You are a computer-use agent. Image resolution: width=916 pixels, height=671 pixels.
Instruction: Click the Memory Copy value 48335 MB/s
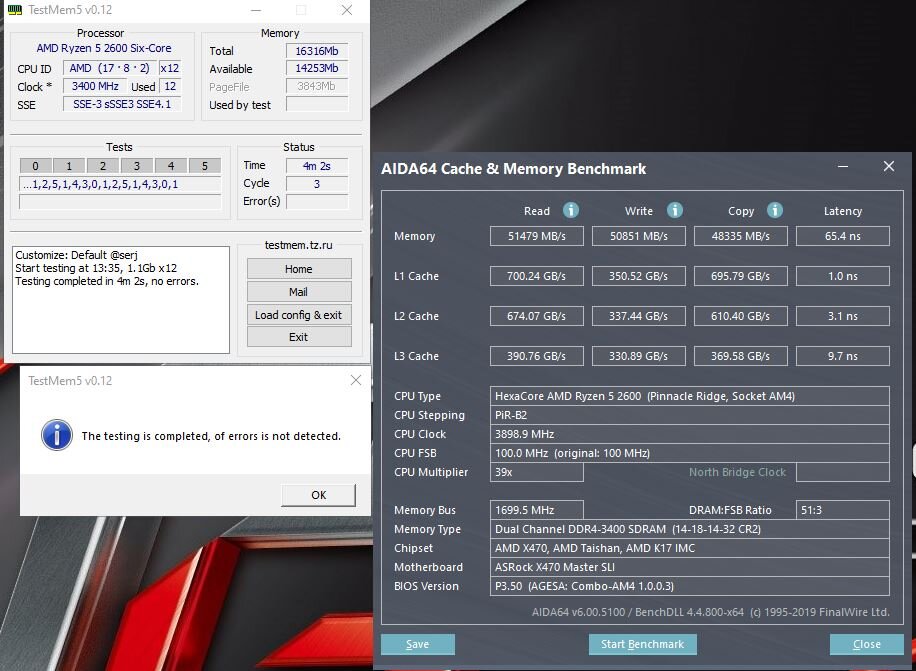click(x=740, y=236)
